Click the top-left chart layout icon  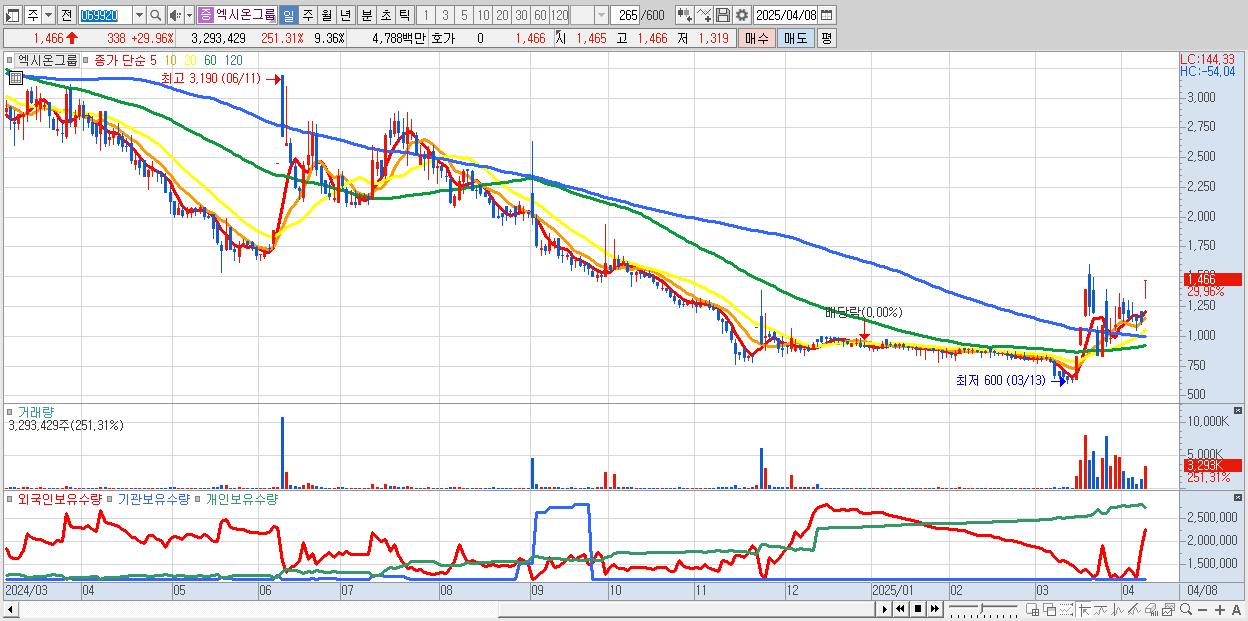point(12,15)
